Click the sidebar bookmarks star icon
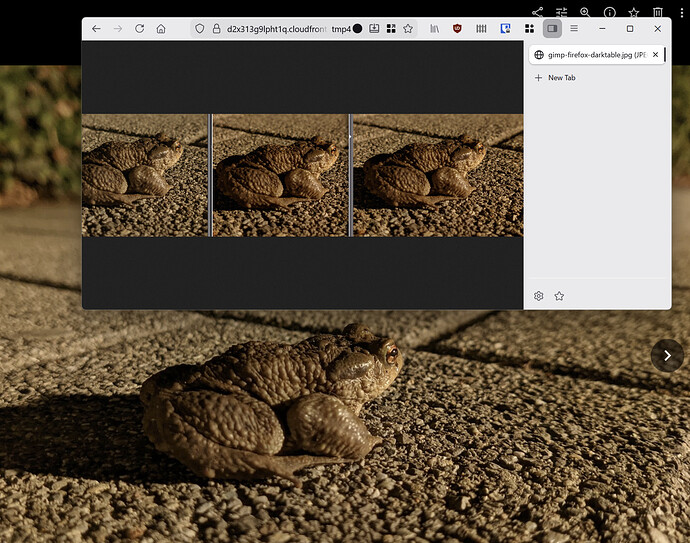This screenshot has width=690, height=543. [559, 296]
